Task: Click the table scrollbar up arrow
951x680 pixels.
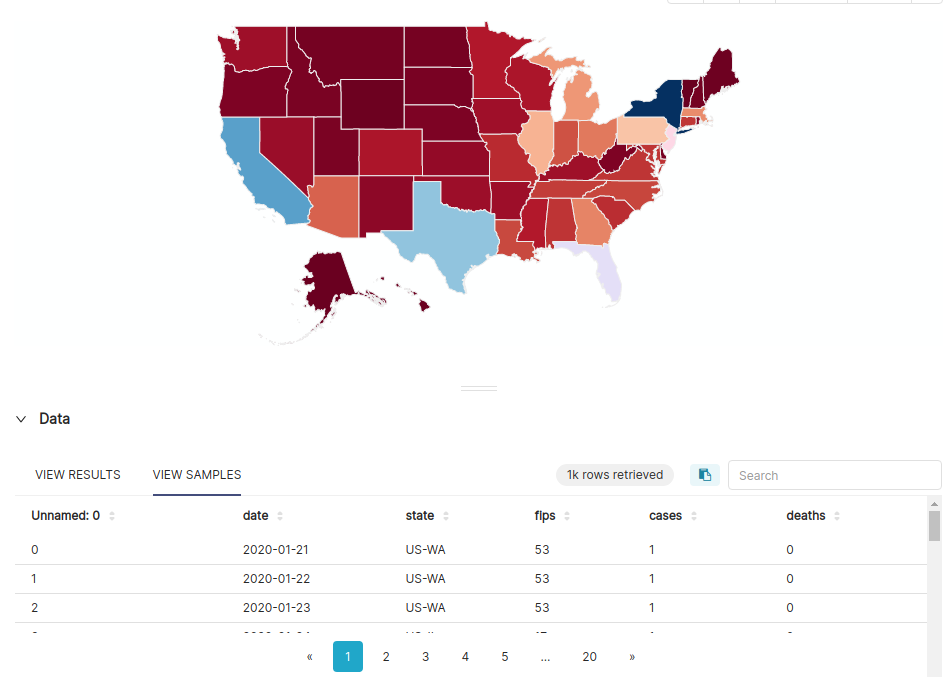Action: (935, 505)
